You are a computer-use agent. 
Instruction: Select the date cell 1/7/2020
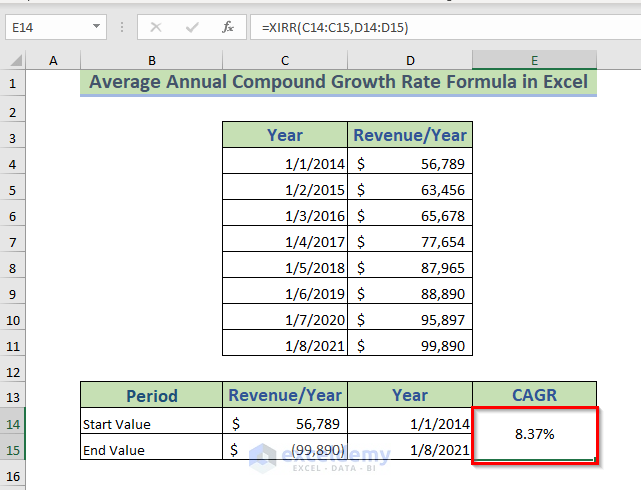[x=285, y=317]
